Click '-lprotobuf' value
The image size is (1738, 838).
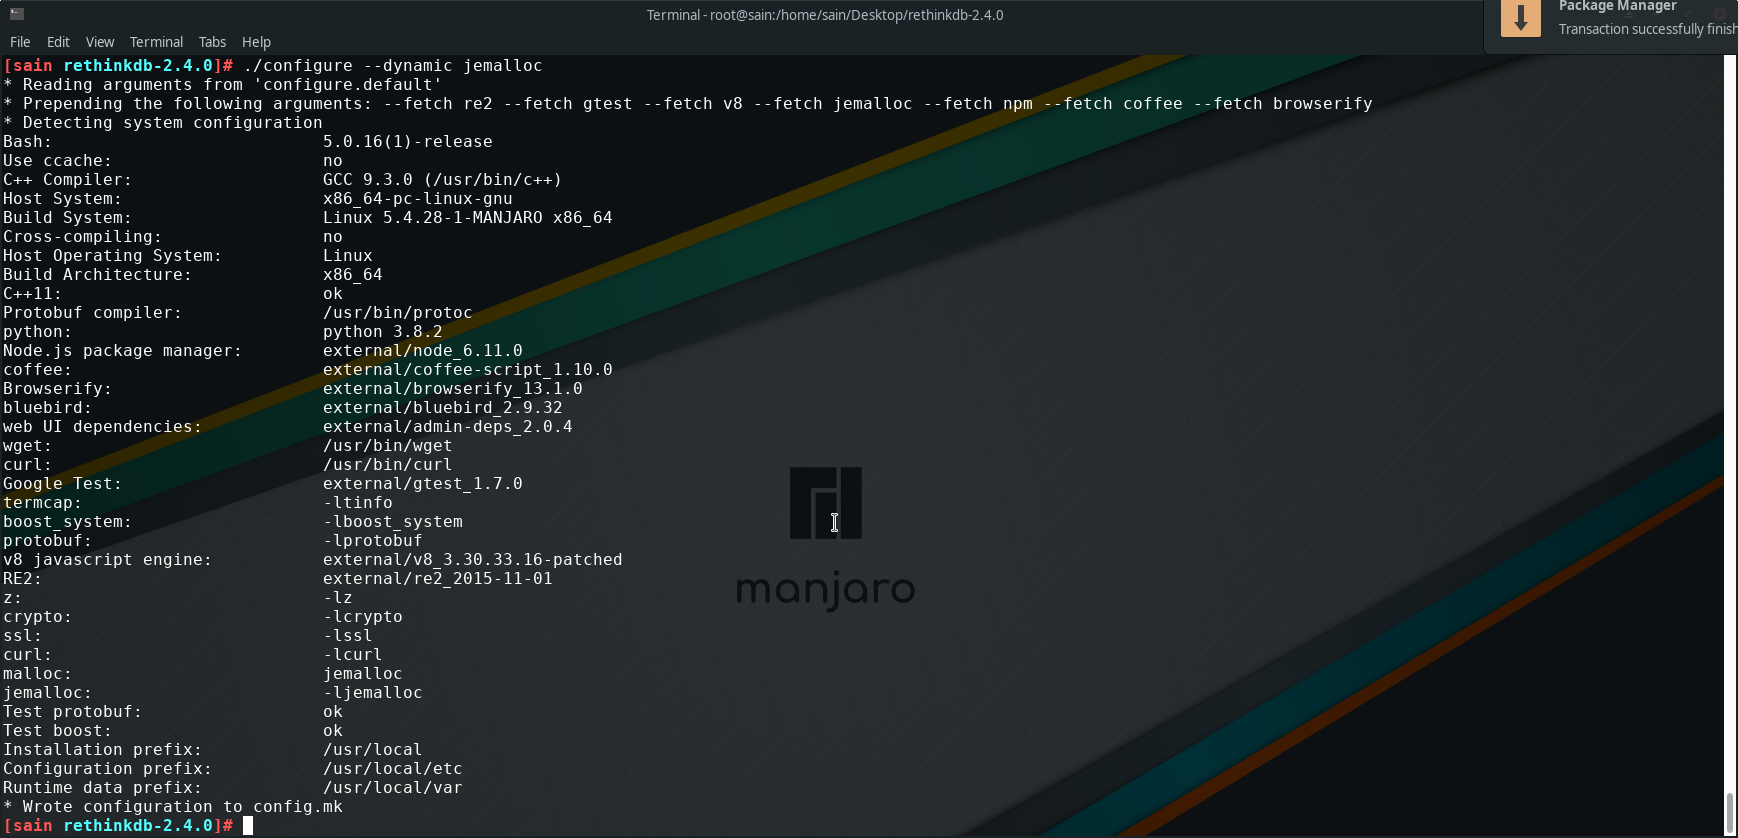click(372, 541)
